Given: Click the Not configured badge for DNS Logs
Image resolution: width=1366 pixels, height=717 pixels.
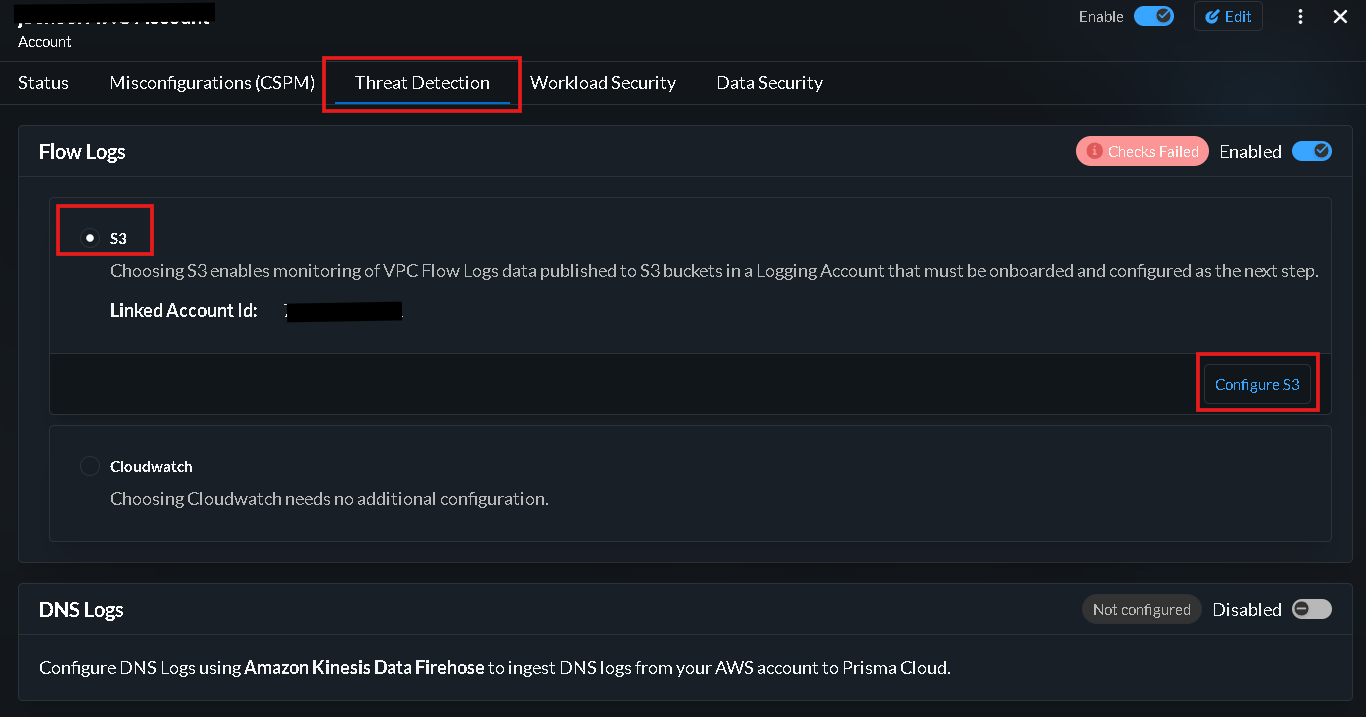Looking at the screenshot, I should (1141, 610).
